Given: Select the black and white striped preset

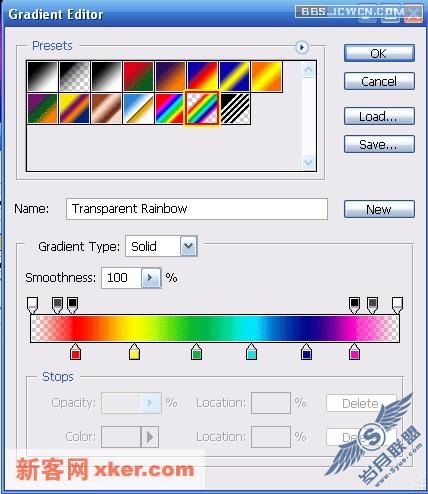Looking at the screenshot, I should click(235, 108).
